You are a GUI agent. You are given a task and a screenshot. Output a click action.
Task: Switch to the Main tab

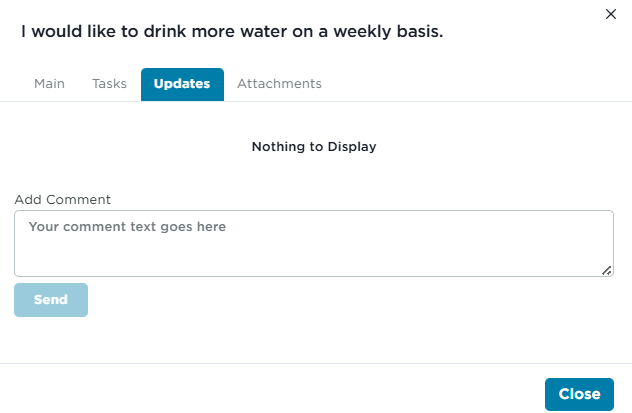click(x=49, y=84)
